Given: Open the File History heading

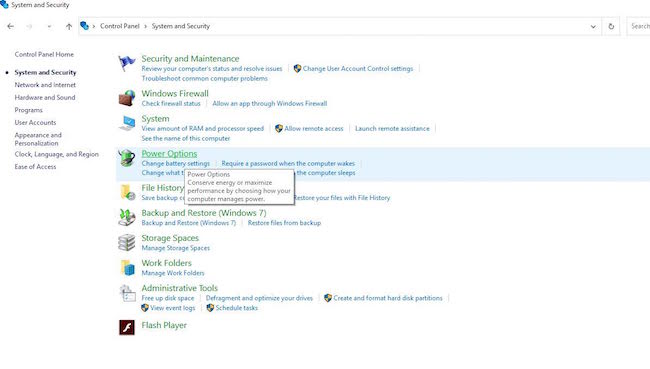Looking at the screenshot, I should (162, 188).
